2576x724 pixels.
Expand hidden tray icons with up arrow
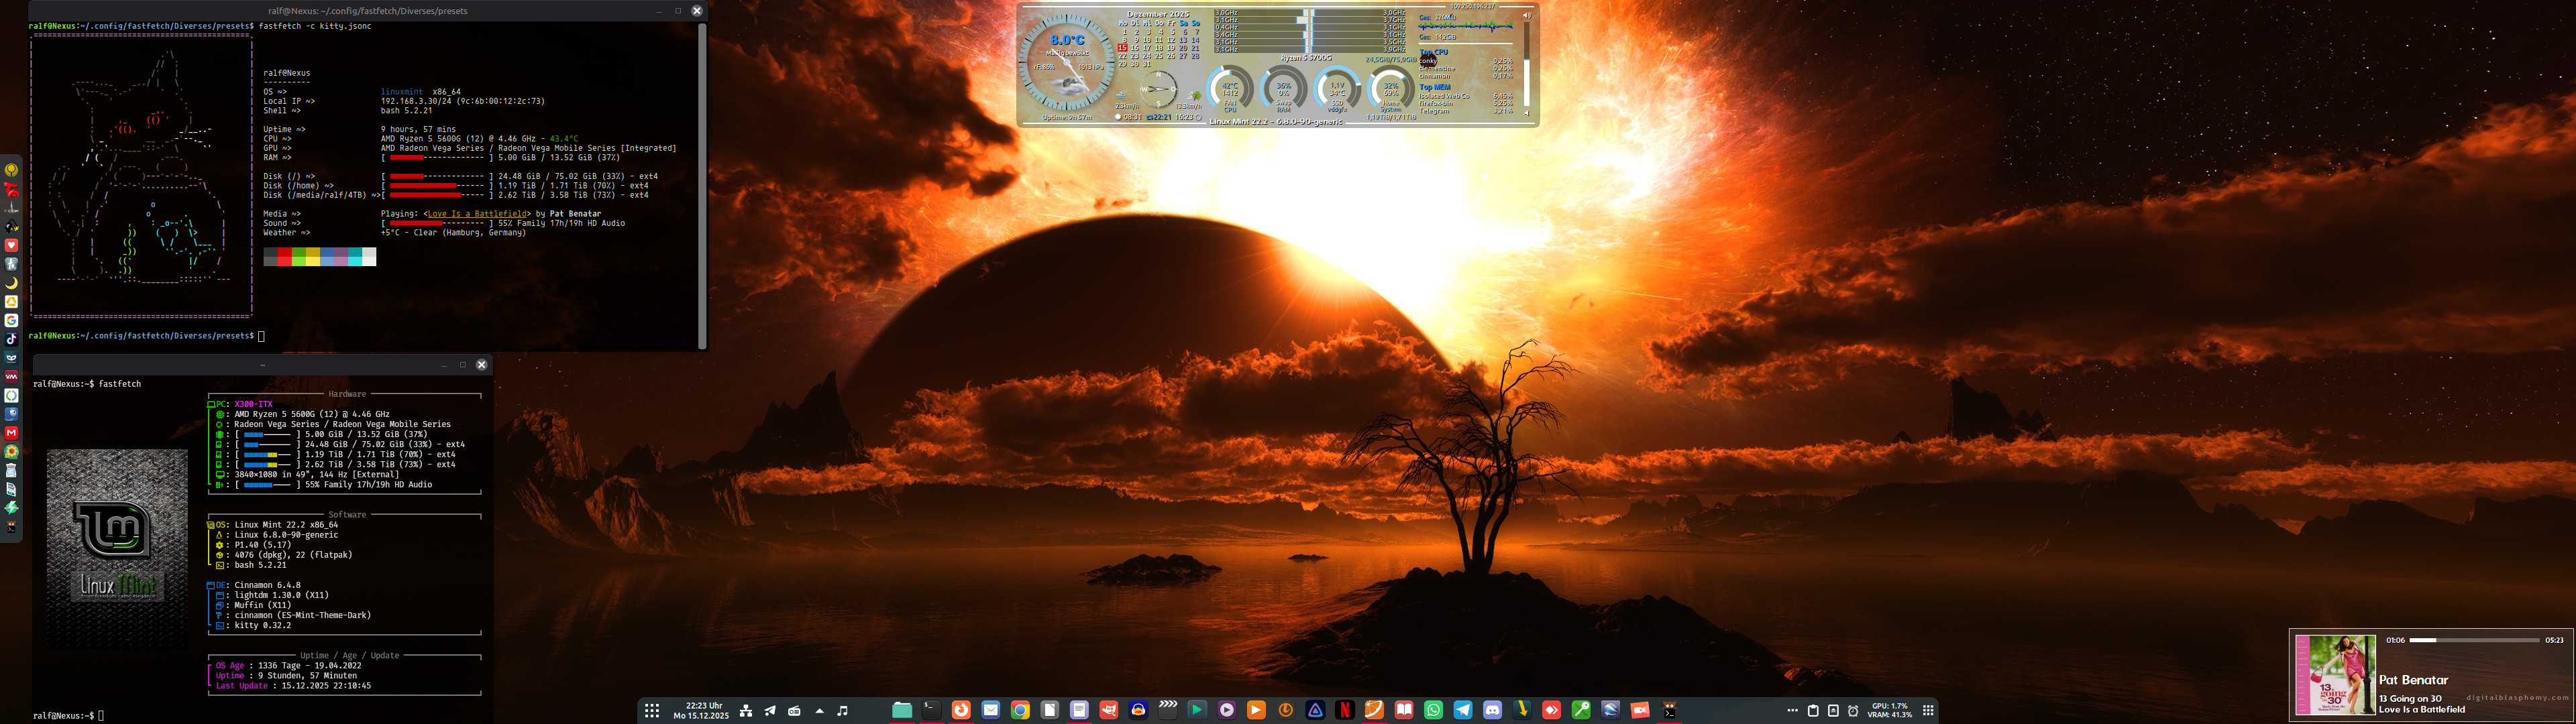(819, 711)
